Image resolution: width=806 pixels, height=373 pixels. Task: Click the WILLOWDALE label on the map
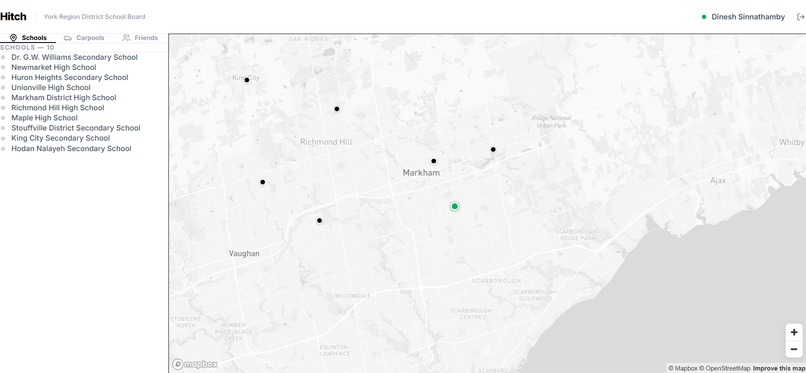353,296
